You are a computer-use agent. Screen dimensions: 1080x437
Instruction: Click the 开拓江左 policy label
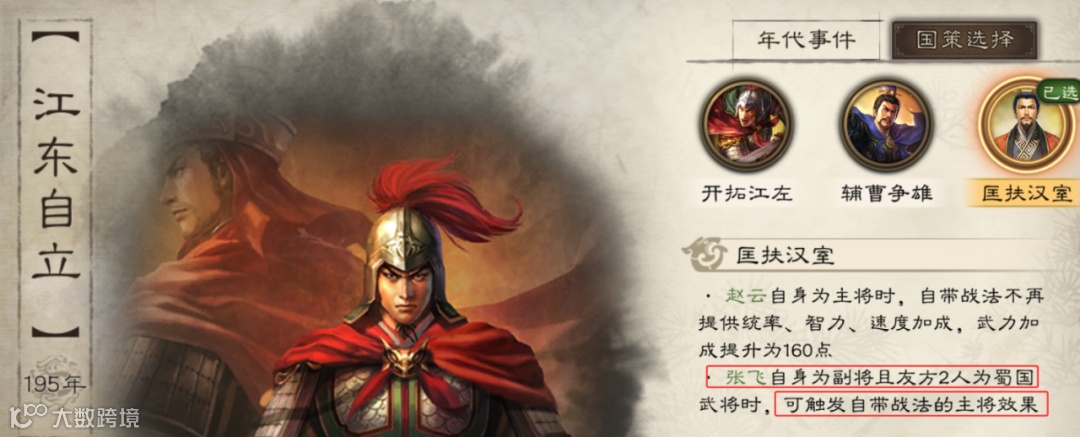coord(746,193)
